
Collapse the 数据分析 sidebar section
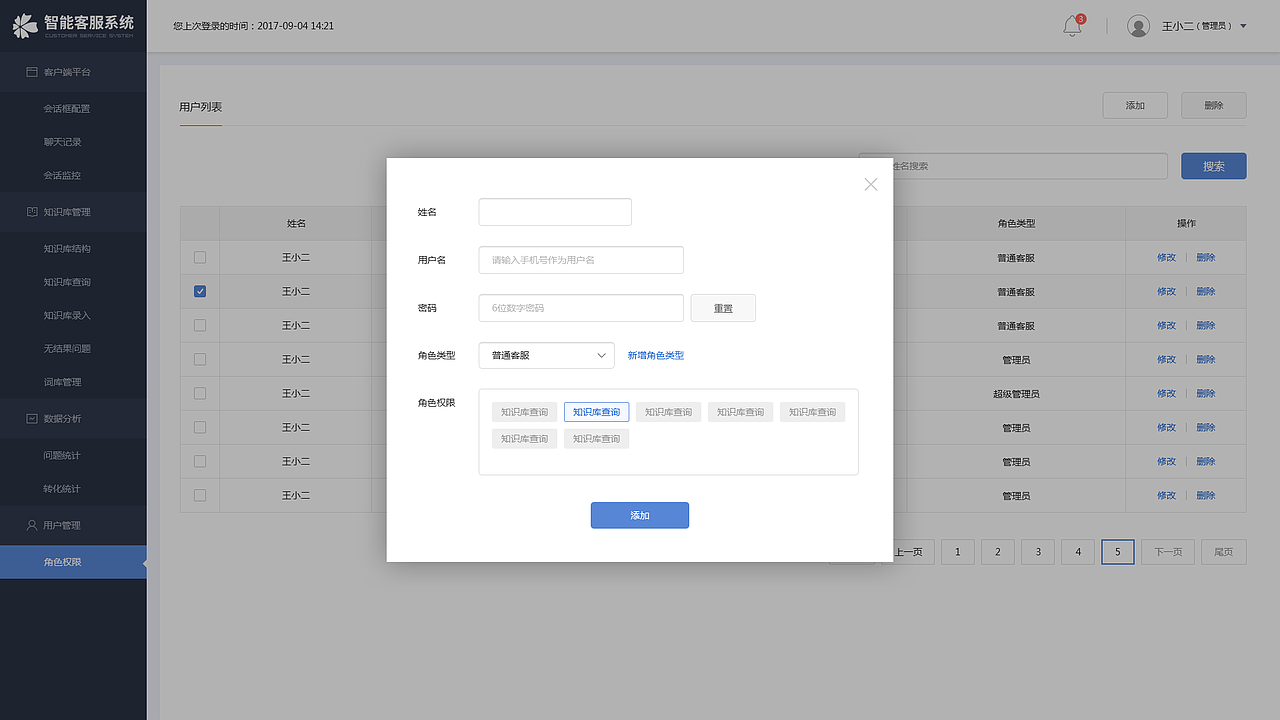(73, 418)
